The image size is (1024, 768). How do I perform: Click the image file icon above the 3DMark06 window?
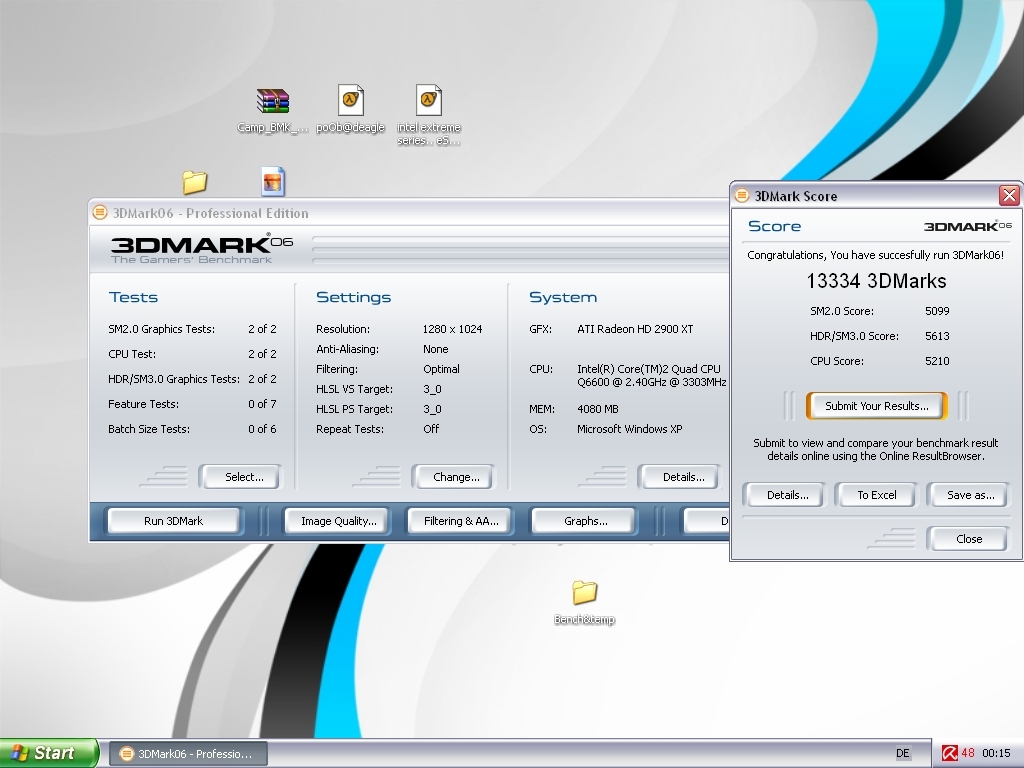coord(273,182)
